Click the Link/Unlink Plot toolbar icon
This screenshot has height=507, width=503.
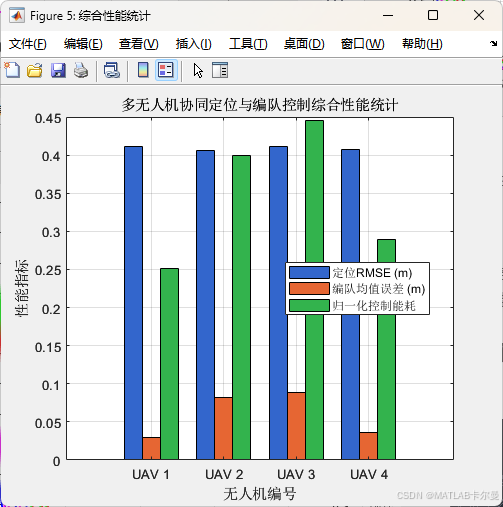pos(112,70)
